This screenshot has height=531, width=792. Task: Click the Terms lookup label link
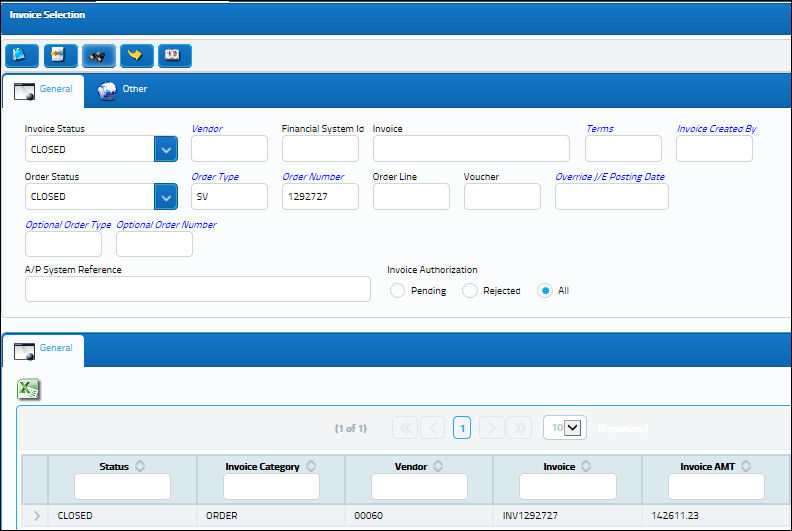600,129
